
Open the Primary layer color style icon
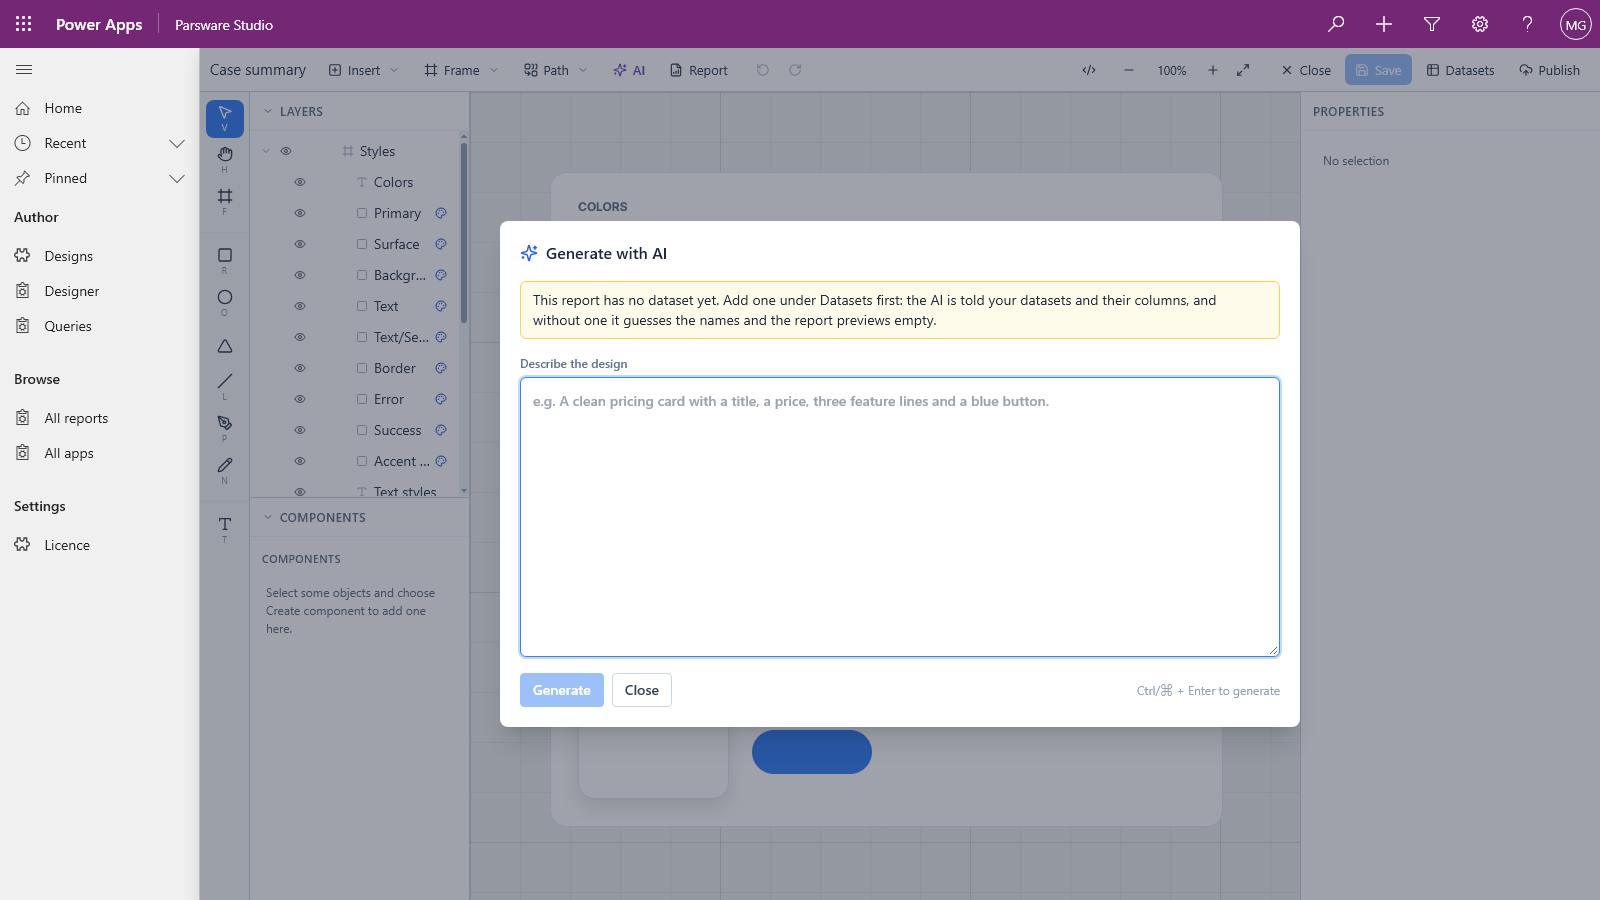pos(441,213)
